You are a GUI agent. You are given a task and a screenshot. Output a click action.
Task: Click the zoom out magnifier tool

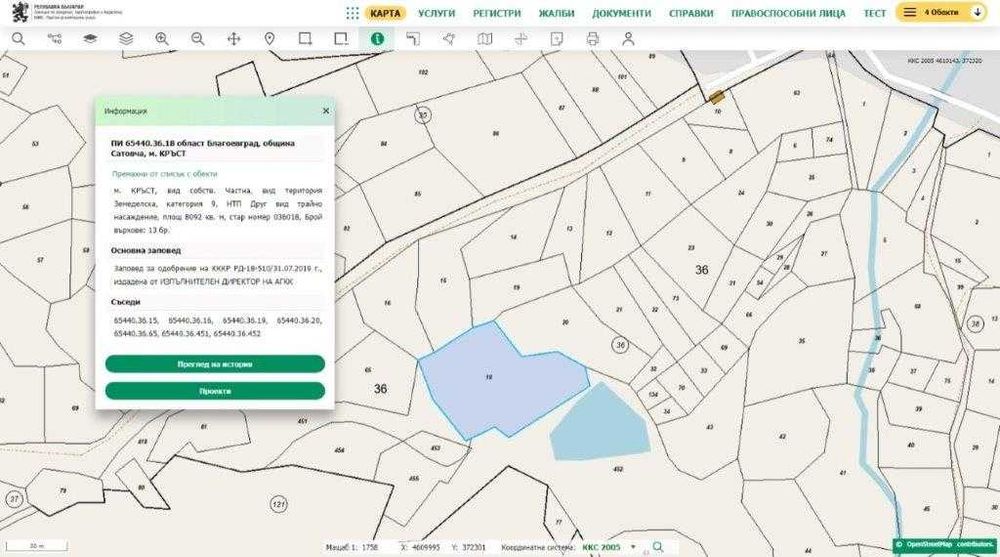(198, 39)
